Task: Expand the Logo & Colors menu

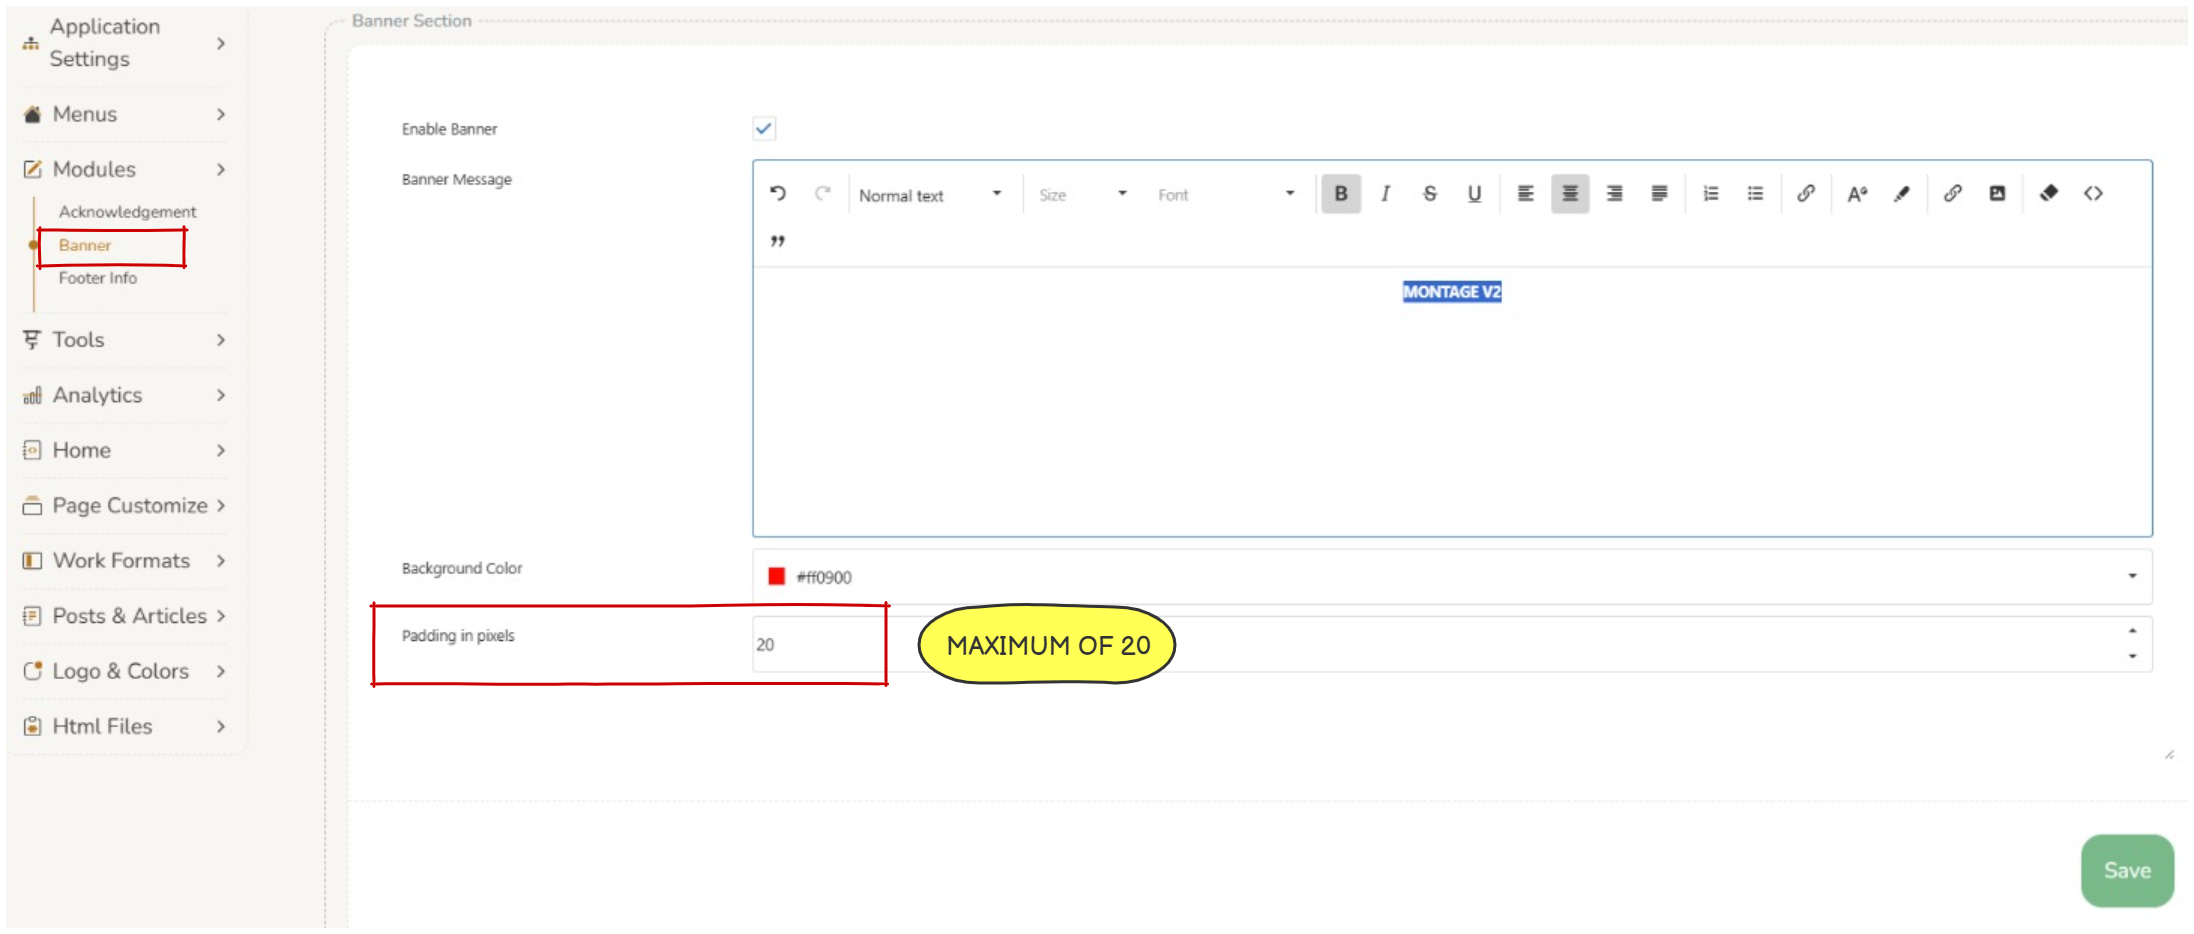Action: (x=122, y=671)
